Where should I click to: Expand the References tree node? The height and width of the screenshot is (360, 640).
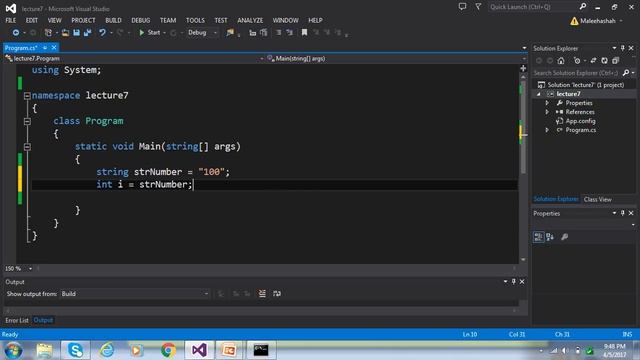pyautogui.click(x=547, y=112)
